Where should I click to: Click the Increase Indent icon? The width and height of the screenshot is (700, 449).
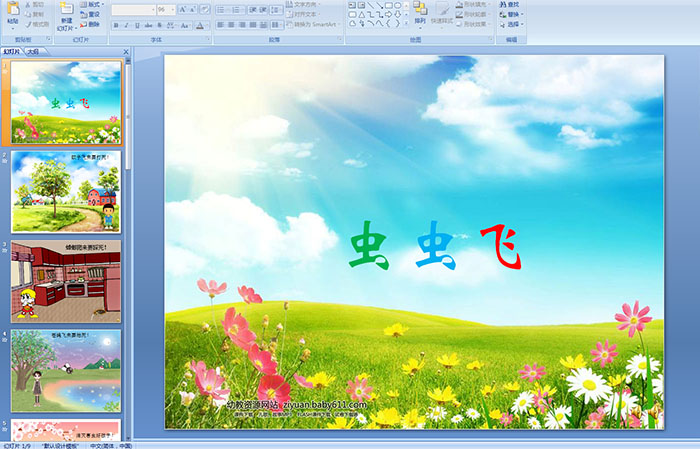[x=264, y=9]
